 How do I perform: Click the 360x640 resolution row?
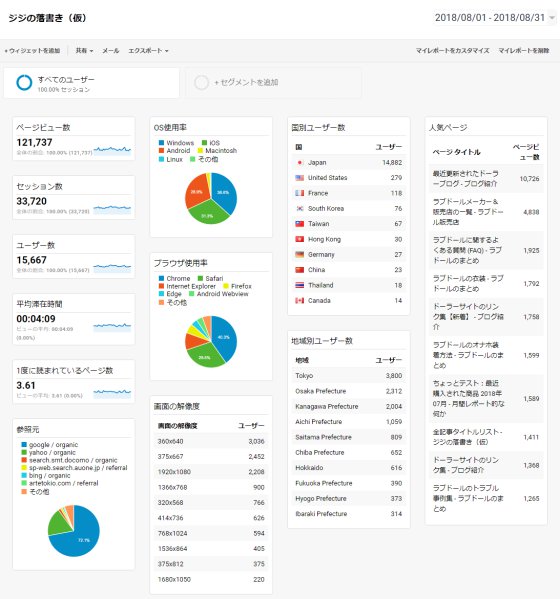click(211, 441)
